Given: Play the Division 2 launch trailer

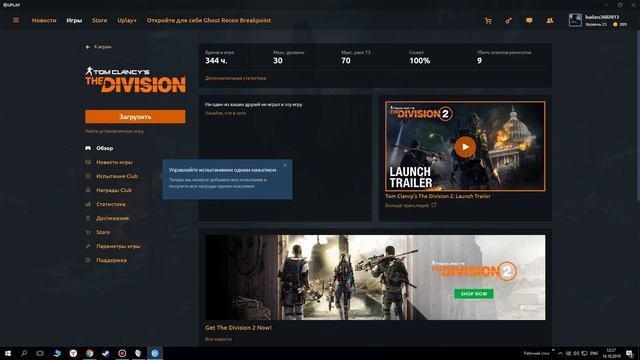Looking at the screenshot, I should [465, 147].
